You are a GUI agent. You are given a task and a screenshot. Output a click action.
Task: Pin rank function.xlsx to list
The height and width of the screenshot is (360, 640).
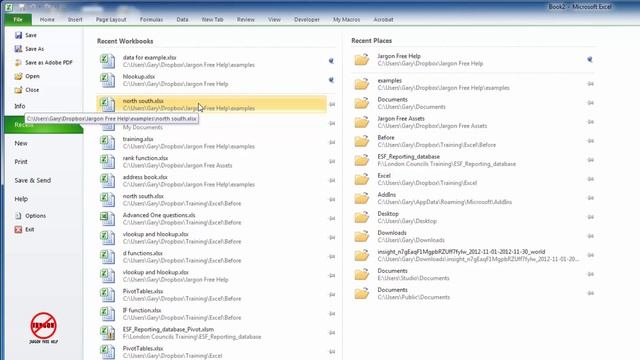[x=332, y=162]
